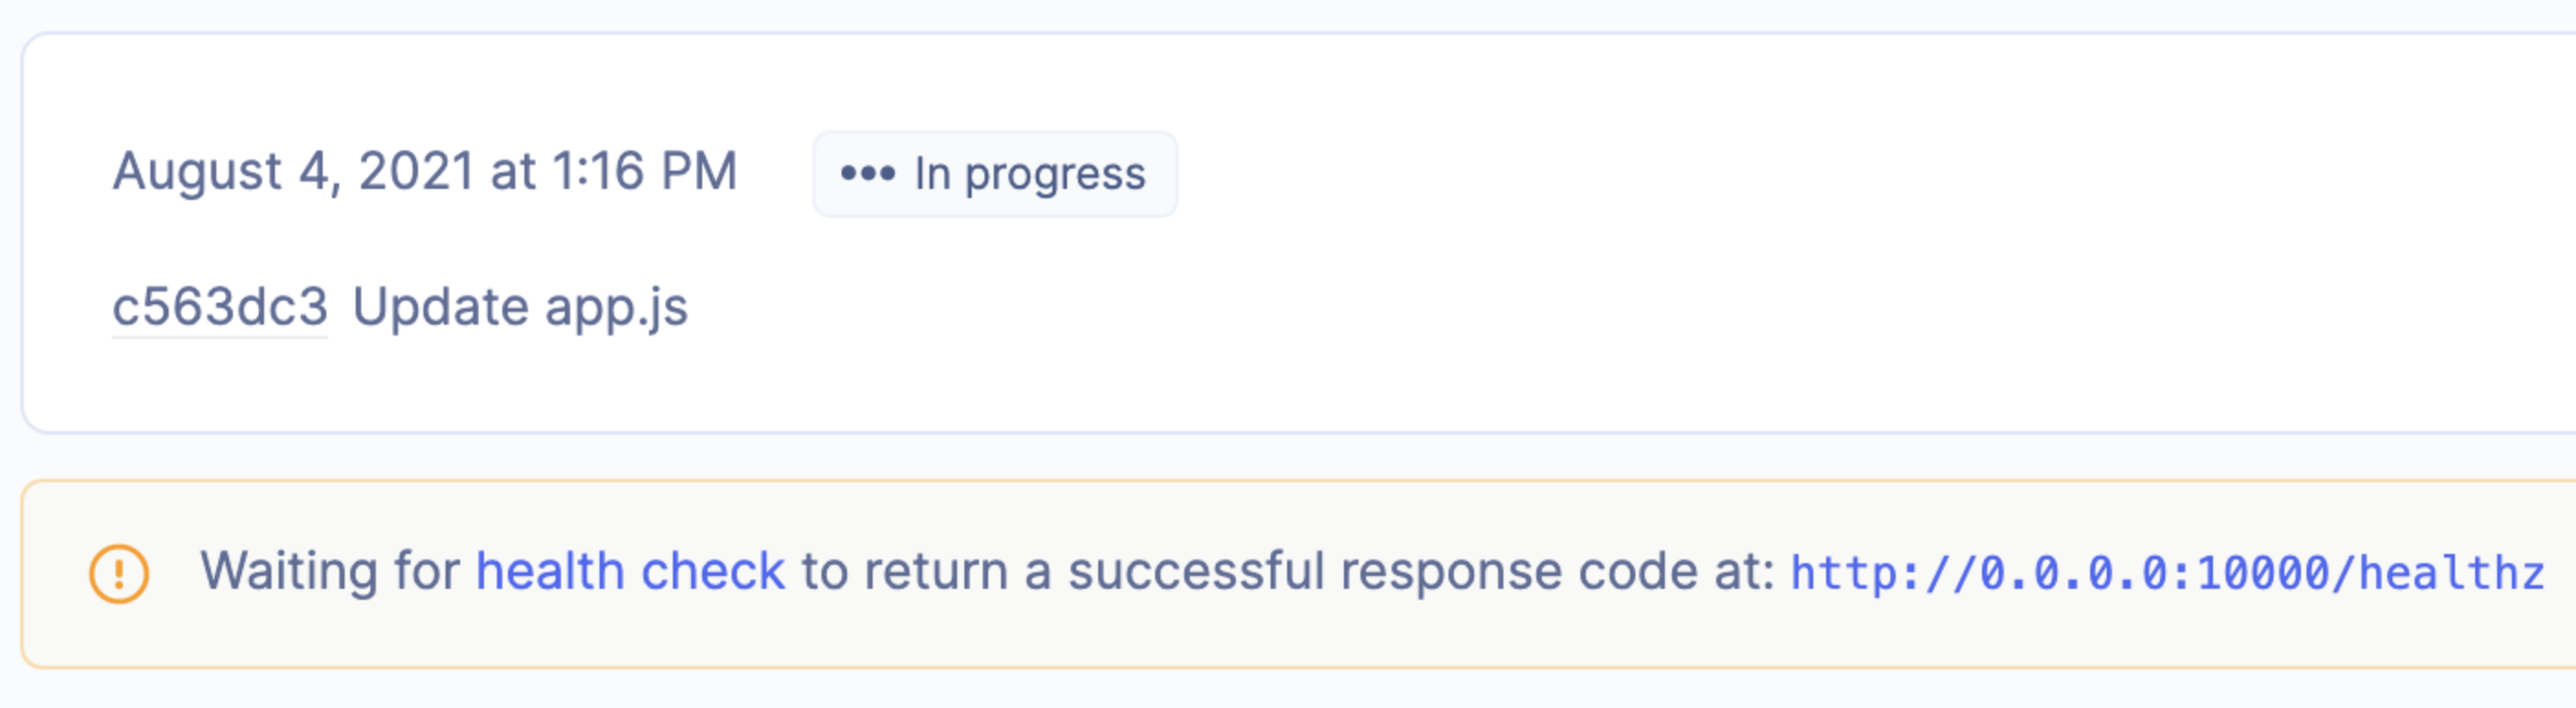The image size is (2576, 708).
Task: Click the orange warning exclamation icon
Action: click(x=119, y=574)
